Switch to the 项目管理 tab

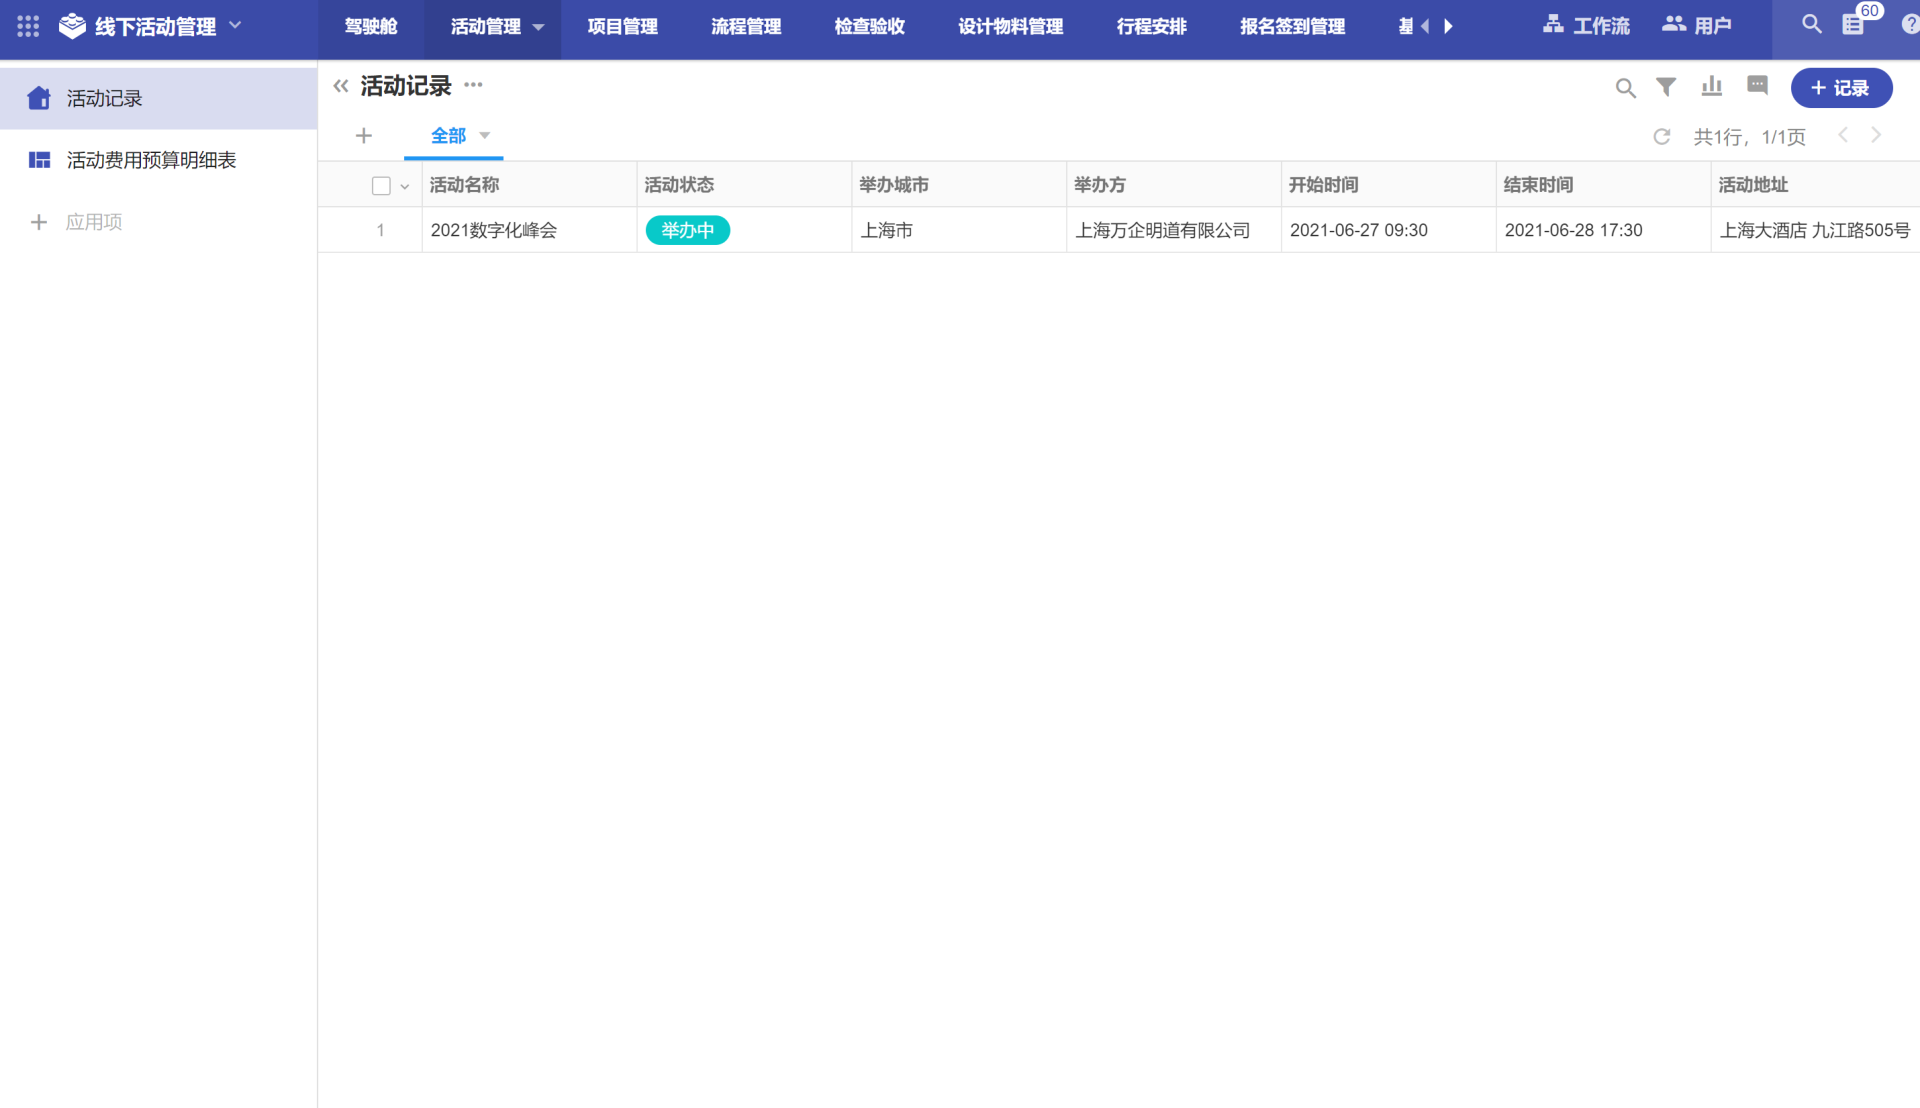pyautogui.click(x=622, y=27)
